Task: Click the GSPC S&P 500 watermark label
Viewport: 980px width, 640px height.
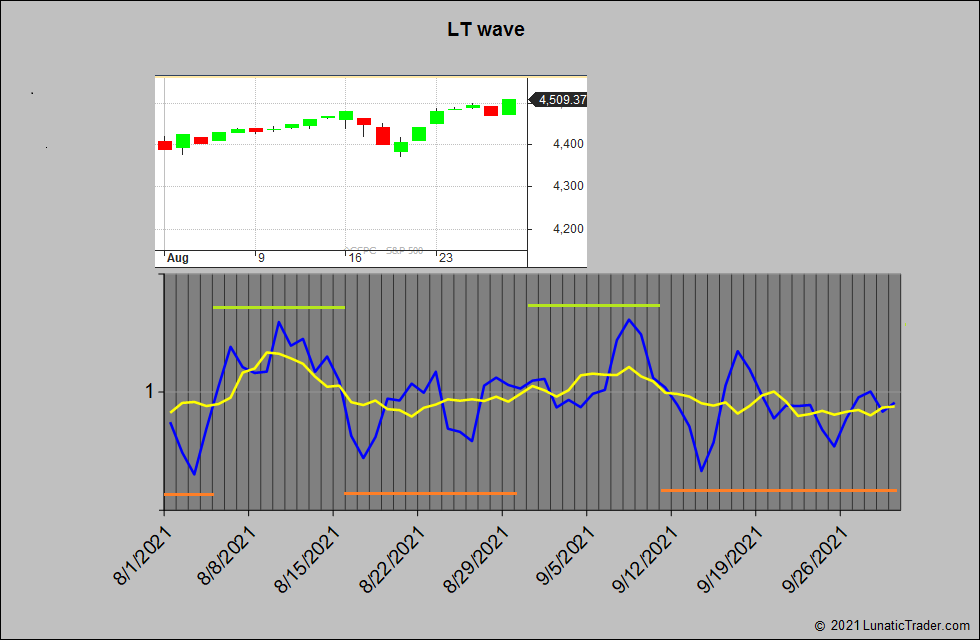Action: click(384, 249)
